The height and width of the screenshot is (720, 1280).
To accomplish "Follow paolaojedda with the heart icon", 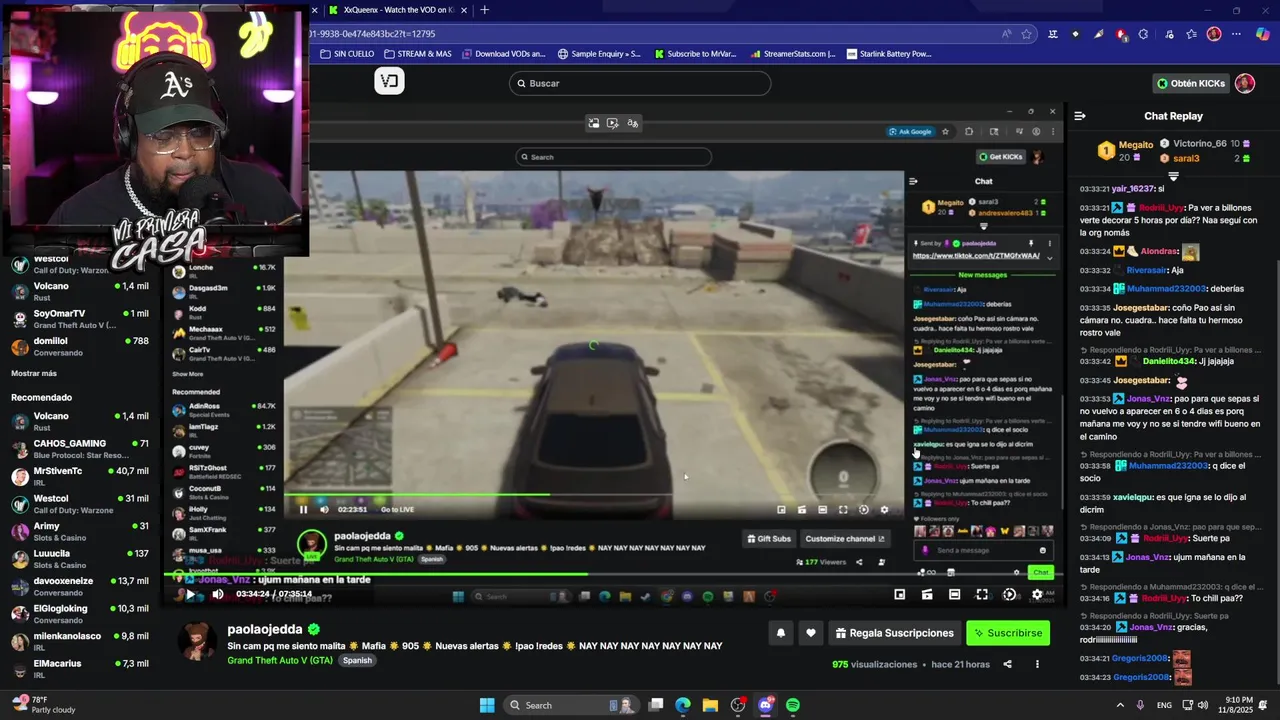I will click(x=811, y=633).
